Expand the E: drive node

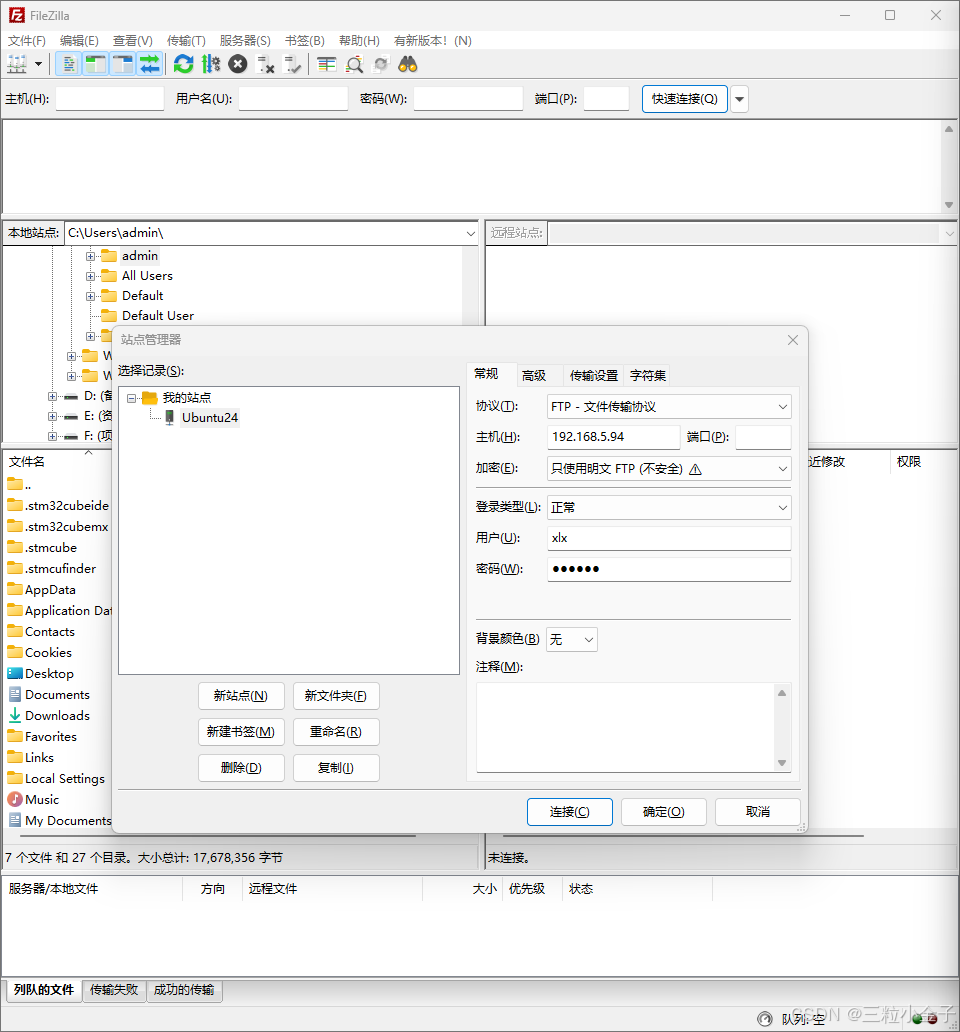pyautogui.click(x=52, y=416)
